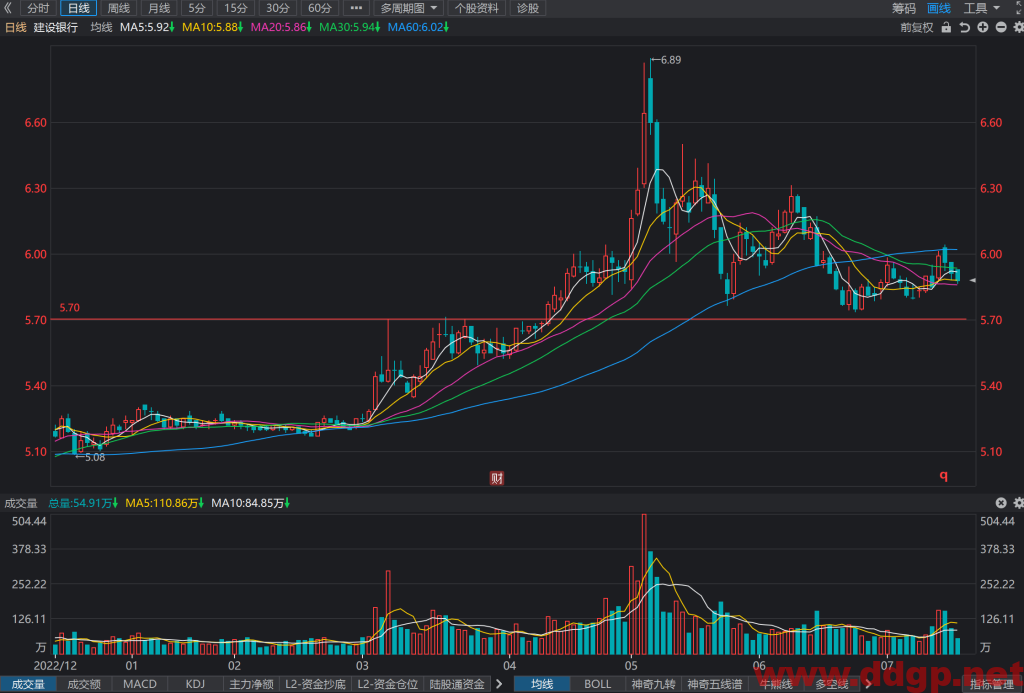This screenshot has height=693, width=1024.
Task: Open the 月线 monthly chart
Action: [159, 8]
